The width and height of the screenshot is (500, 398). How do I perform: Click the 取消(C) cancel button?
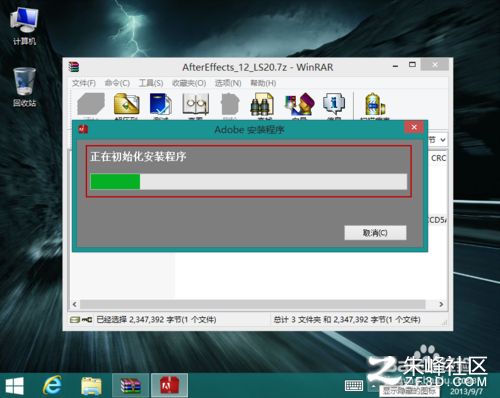tap(375, 233)
